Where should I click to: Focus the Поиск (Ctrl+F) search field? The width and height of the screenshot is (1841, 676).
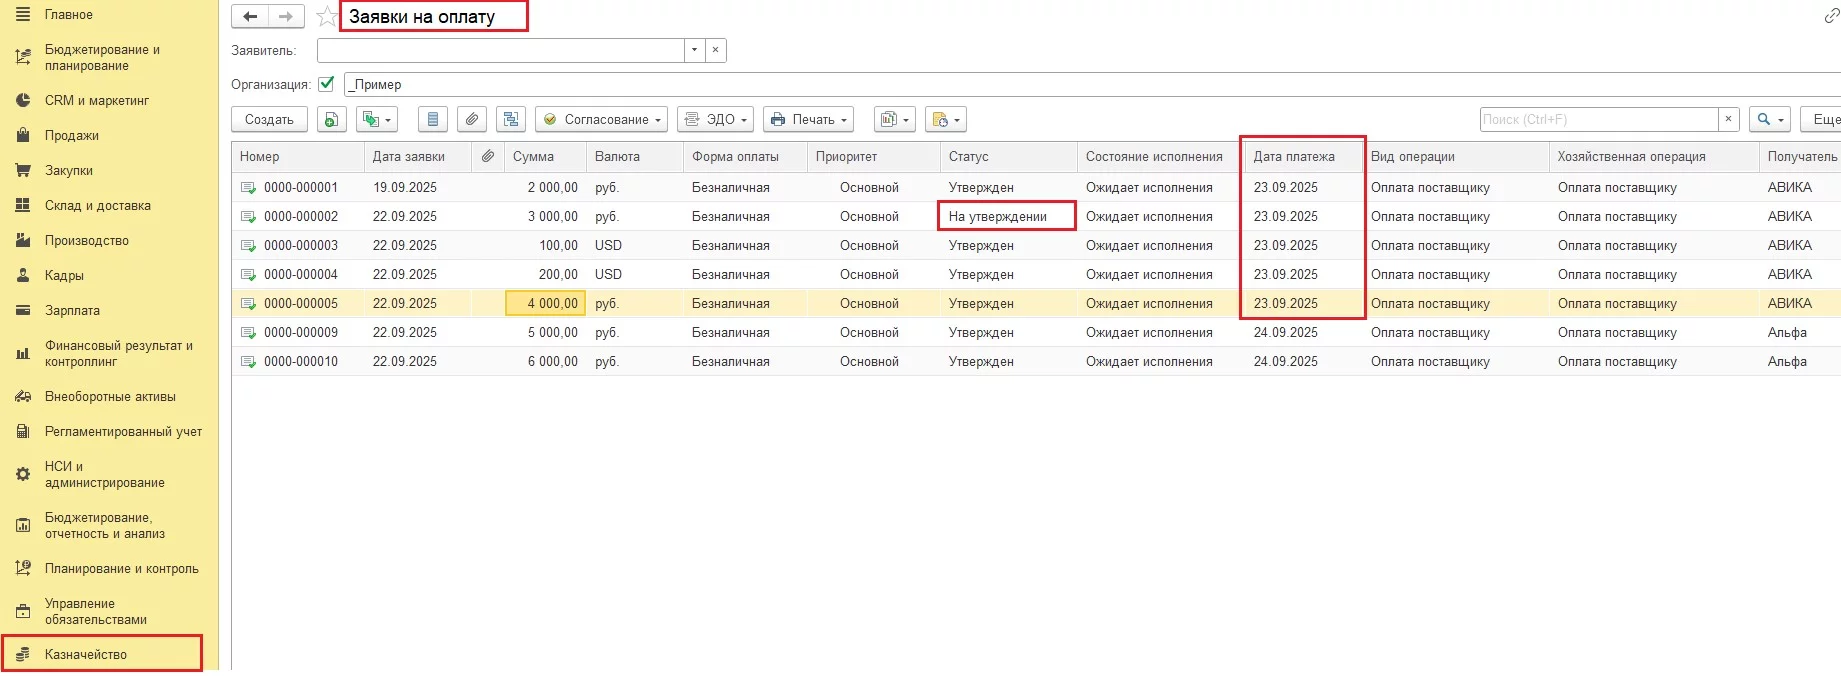click(1599, 119)
